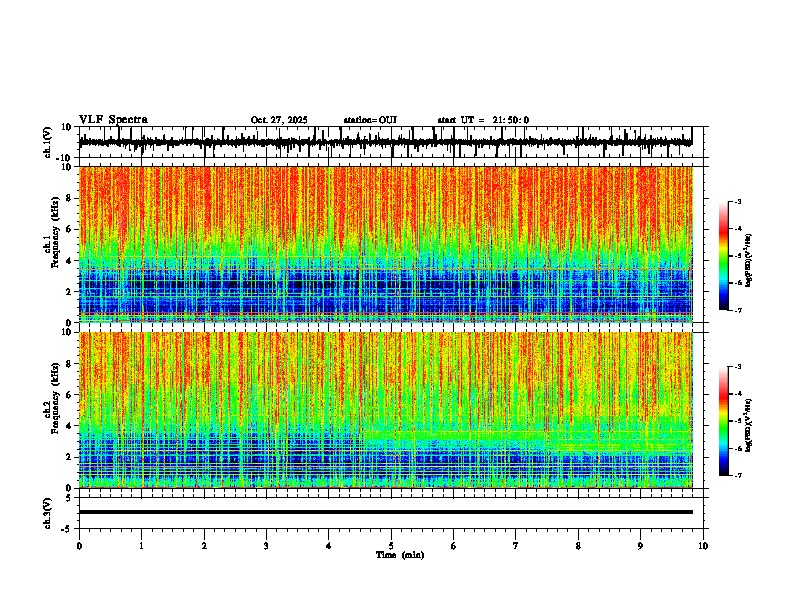The width and height of the screenshot is (792, 612).
Task: Click time-axis tick label "10"
Action: click(703, 546)
